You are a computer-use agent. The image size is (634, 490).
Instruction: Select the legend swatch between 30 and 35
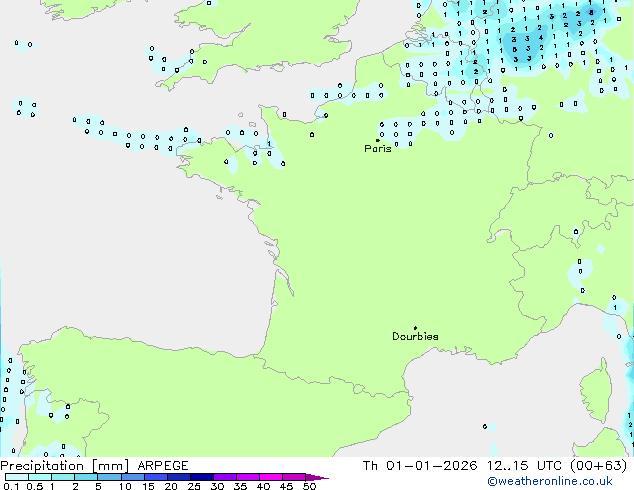[225, 477]
